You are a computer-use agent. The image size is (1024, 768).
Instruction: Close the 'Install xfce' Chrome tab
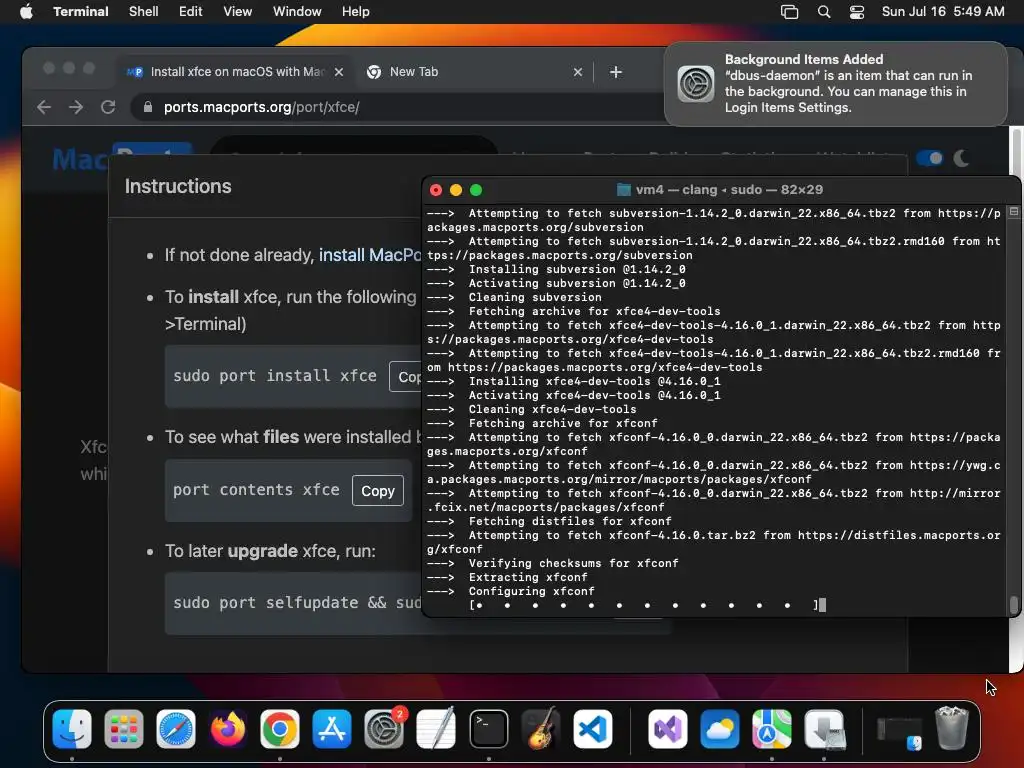(x=339, y=72)
